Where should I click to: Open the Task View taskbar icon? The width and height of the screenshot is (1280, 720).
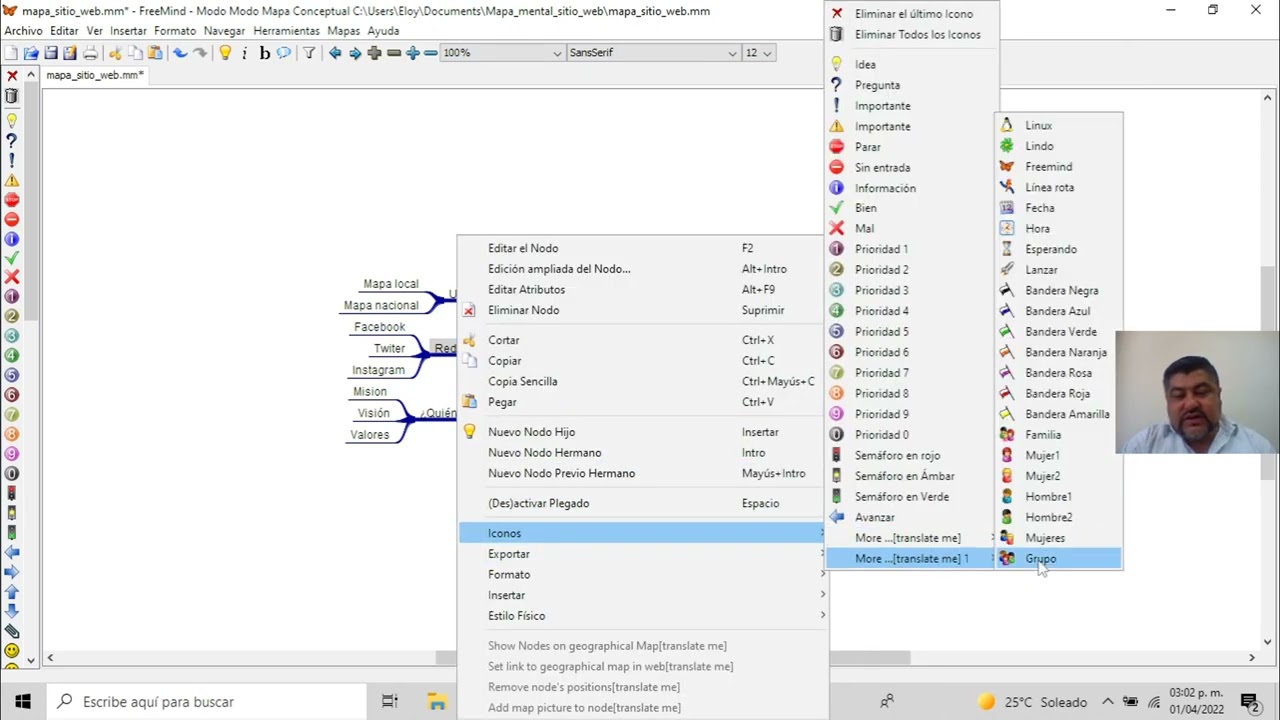[x=390, y=702]
